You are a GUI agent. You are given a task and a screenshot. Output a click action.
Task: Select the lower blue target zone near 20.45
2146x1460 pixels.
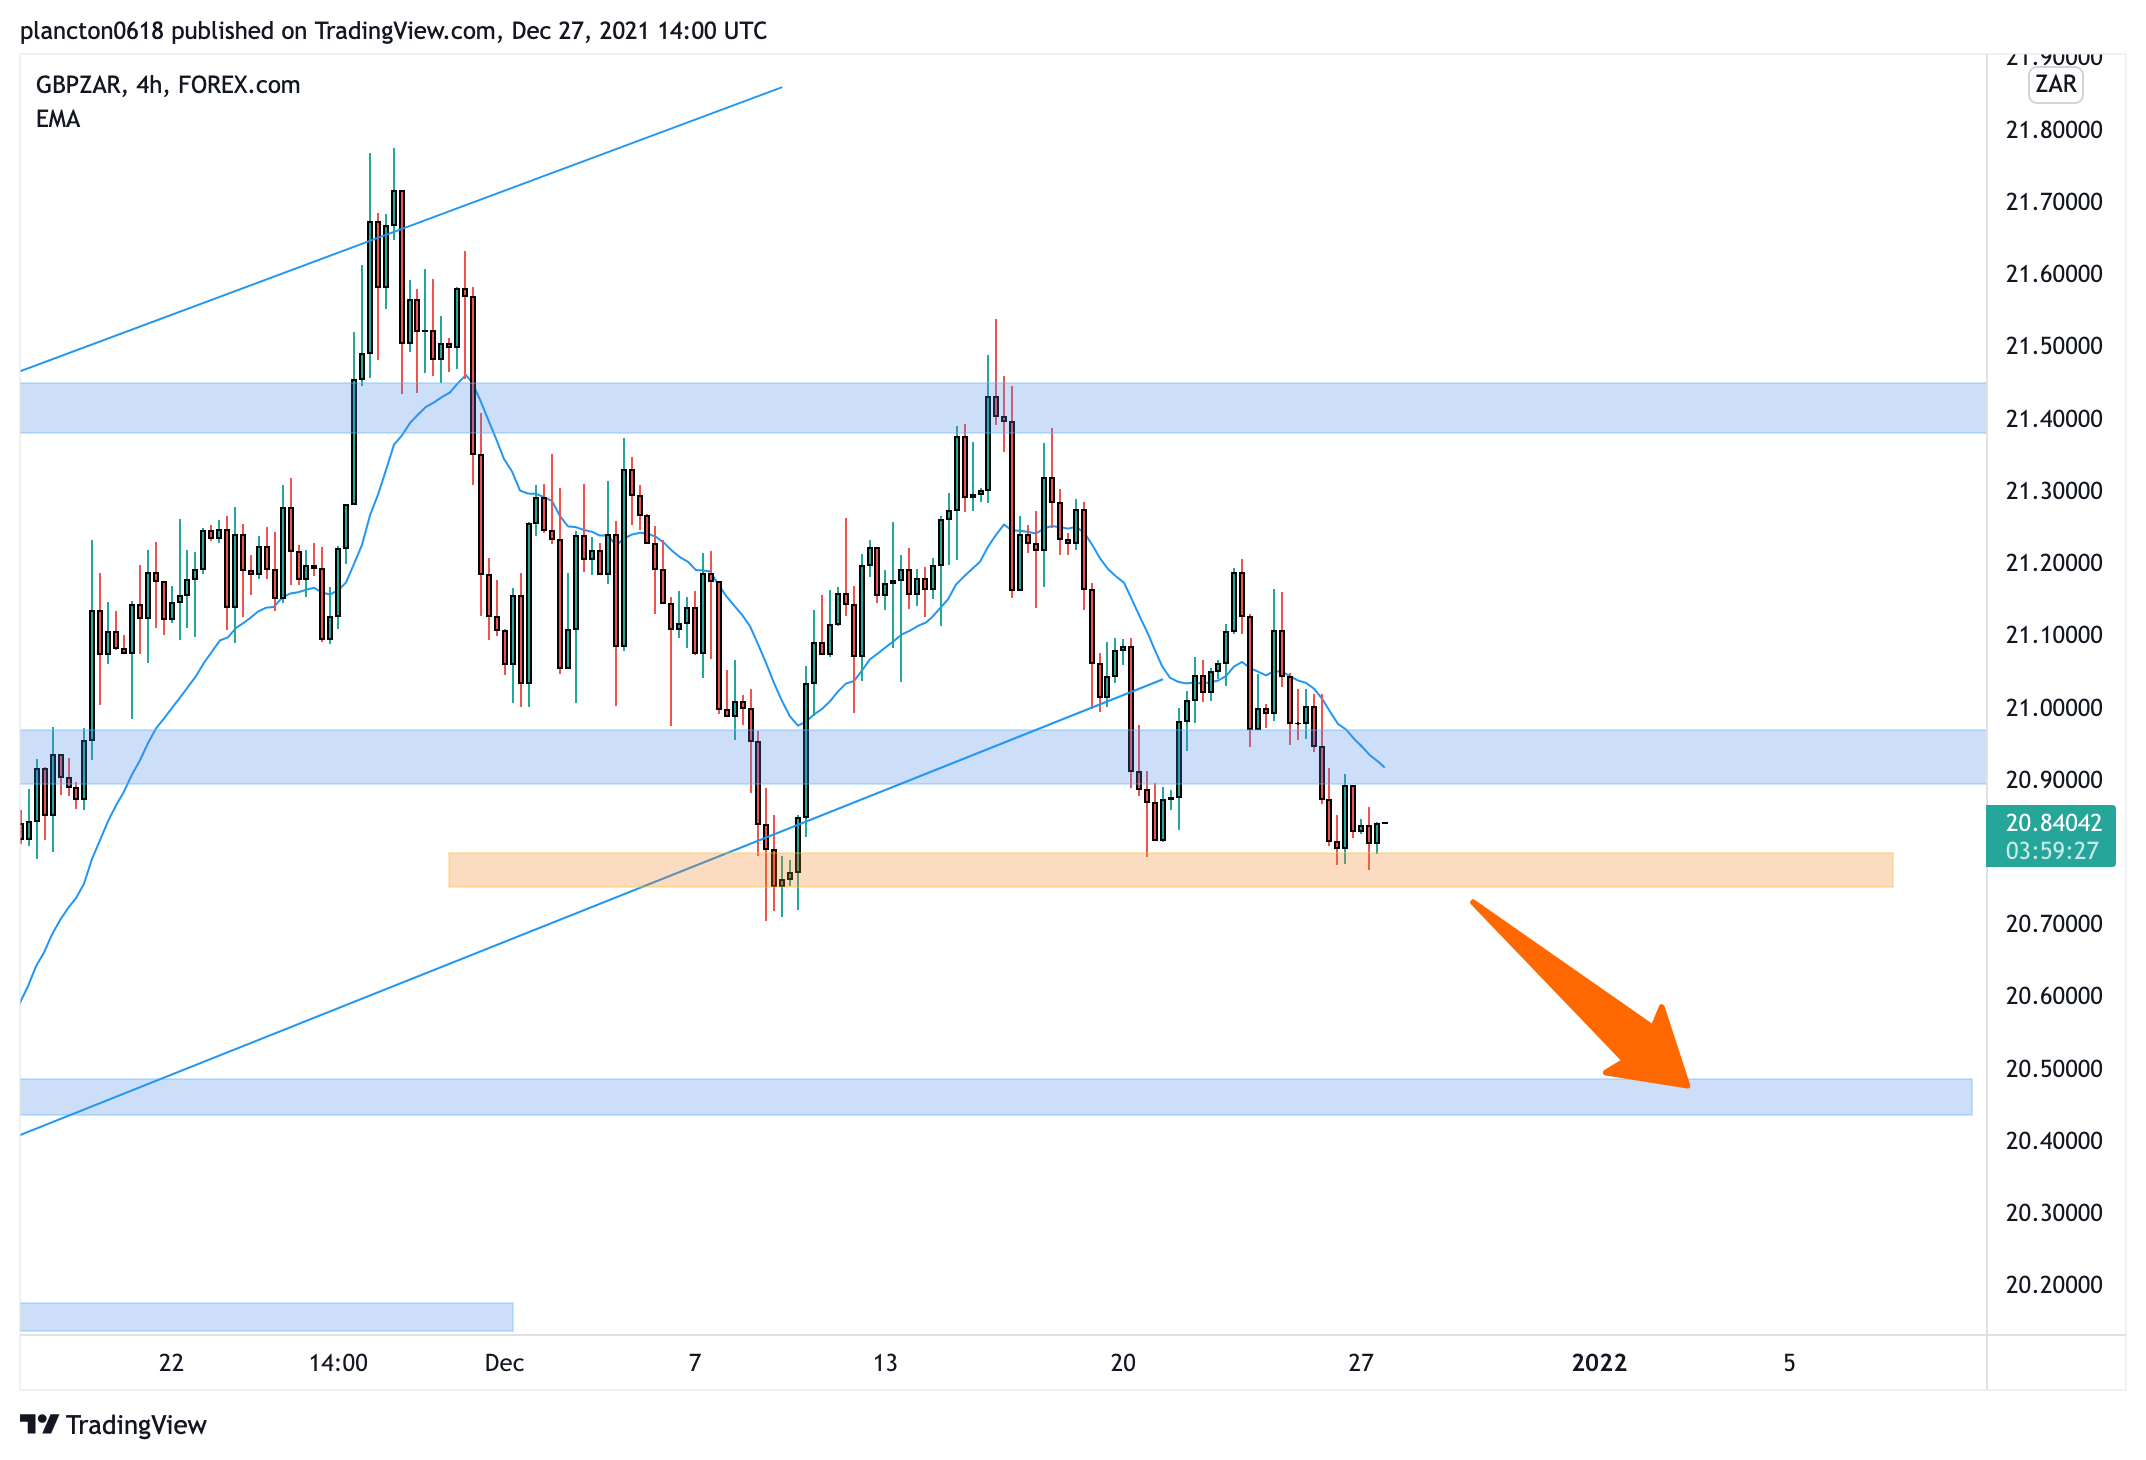click(x=996, y=1097)
